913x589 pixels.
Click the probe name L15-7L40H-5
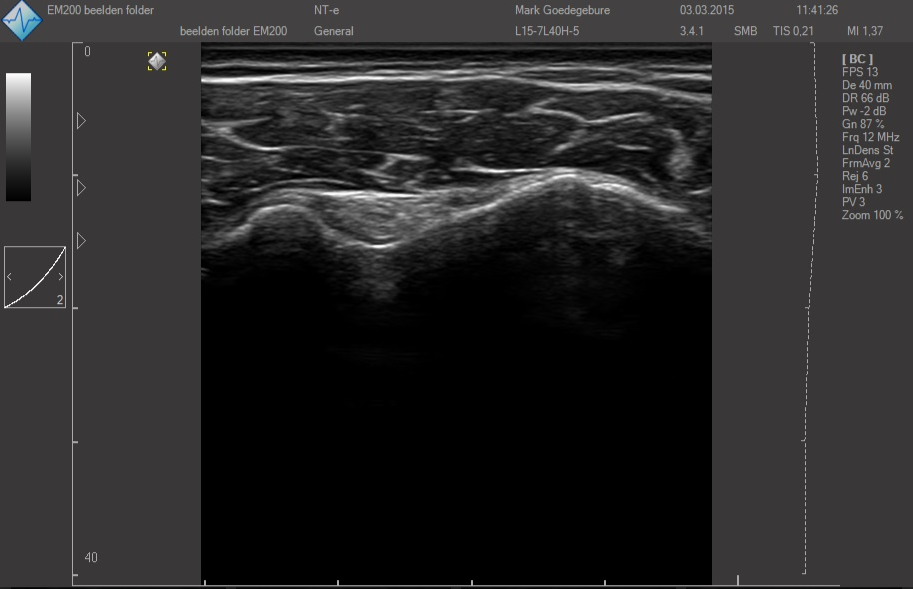(547, 31)
